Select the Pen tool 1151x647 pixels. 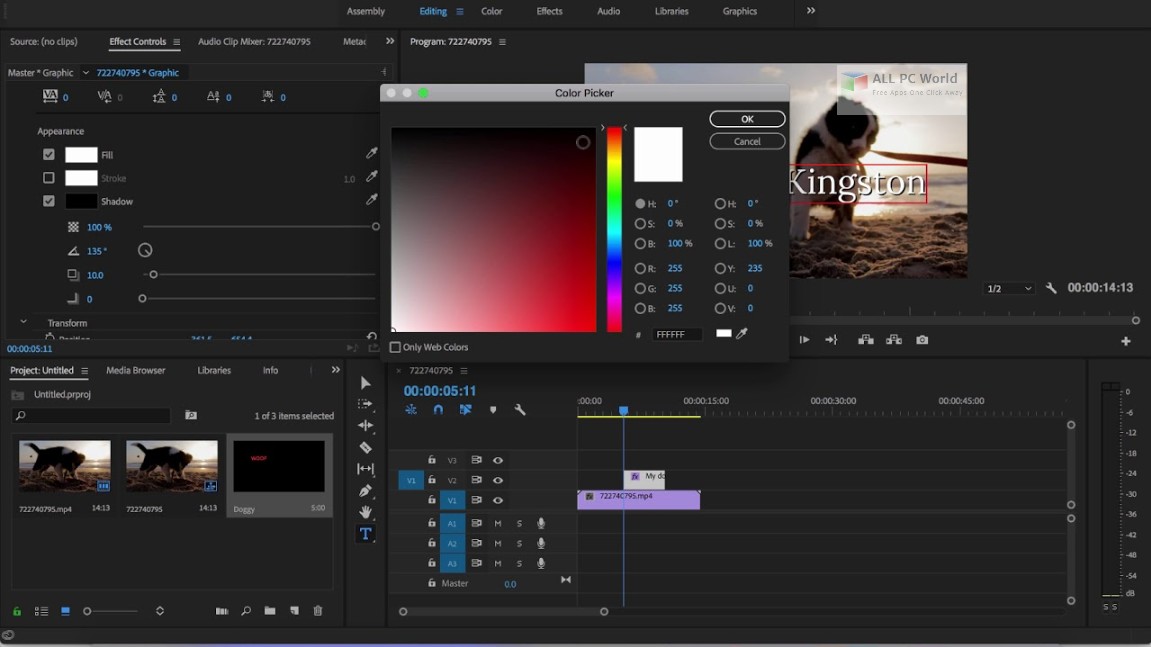365,491
